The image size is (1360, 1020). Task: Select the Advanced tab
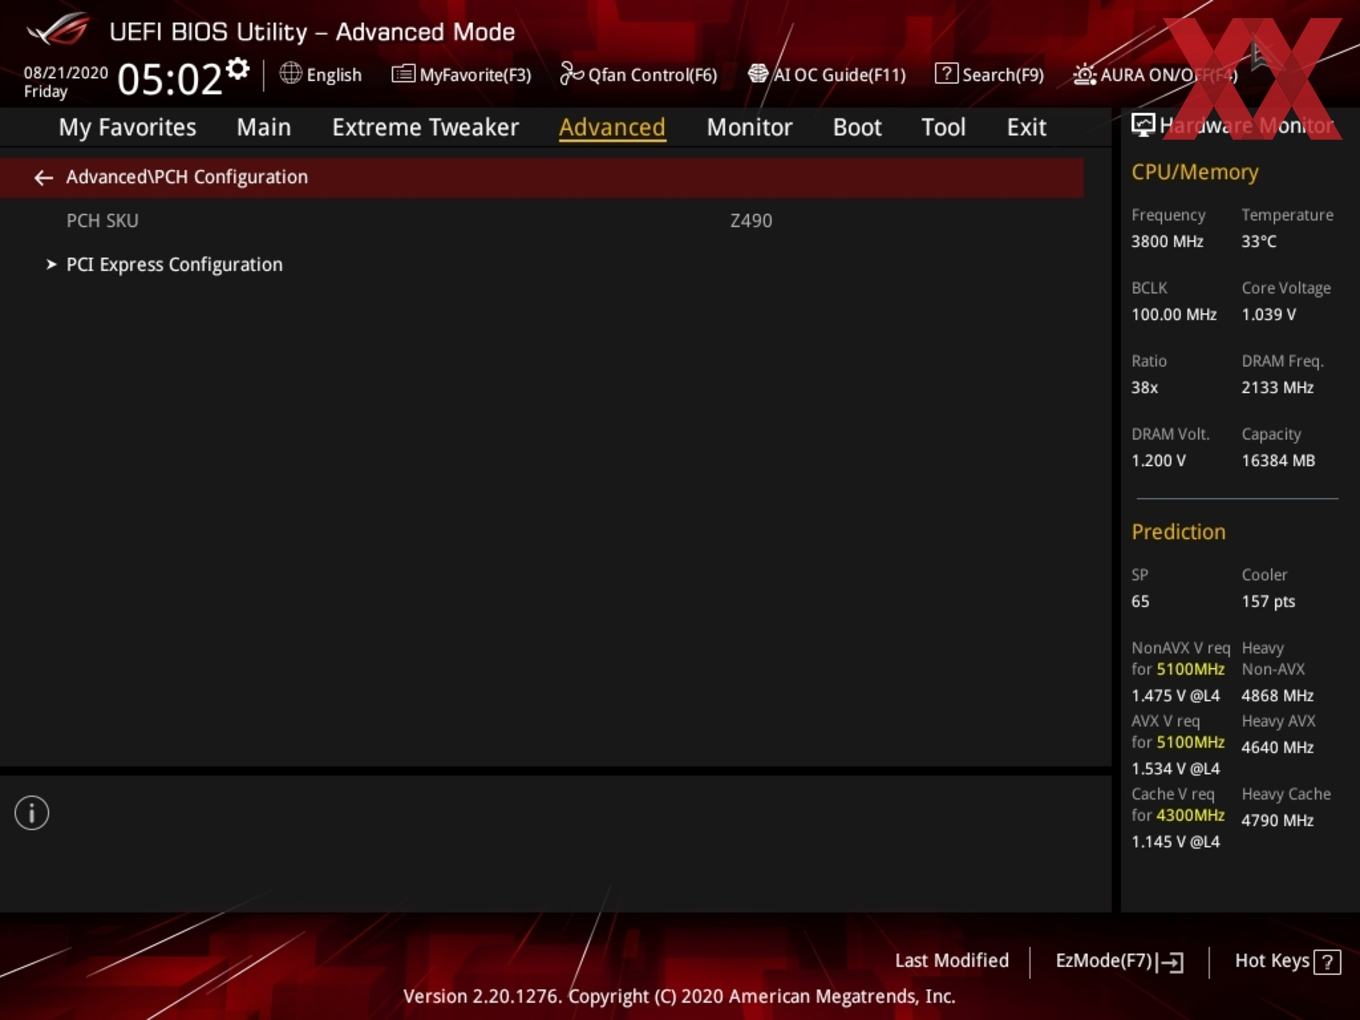[x=612, y=127]
